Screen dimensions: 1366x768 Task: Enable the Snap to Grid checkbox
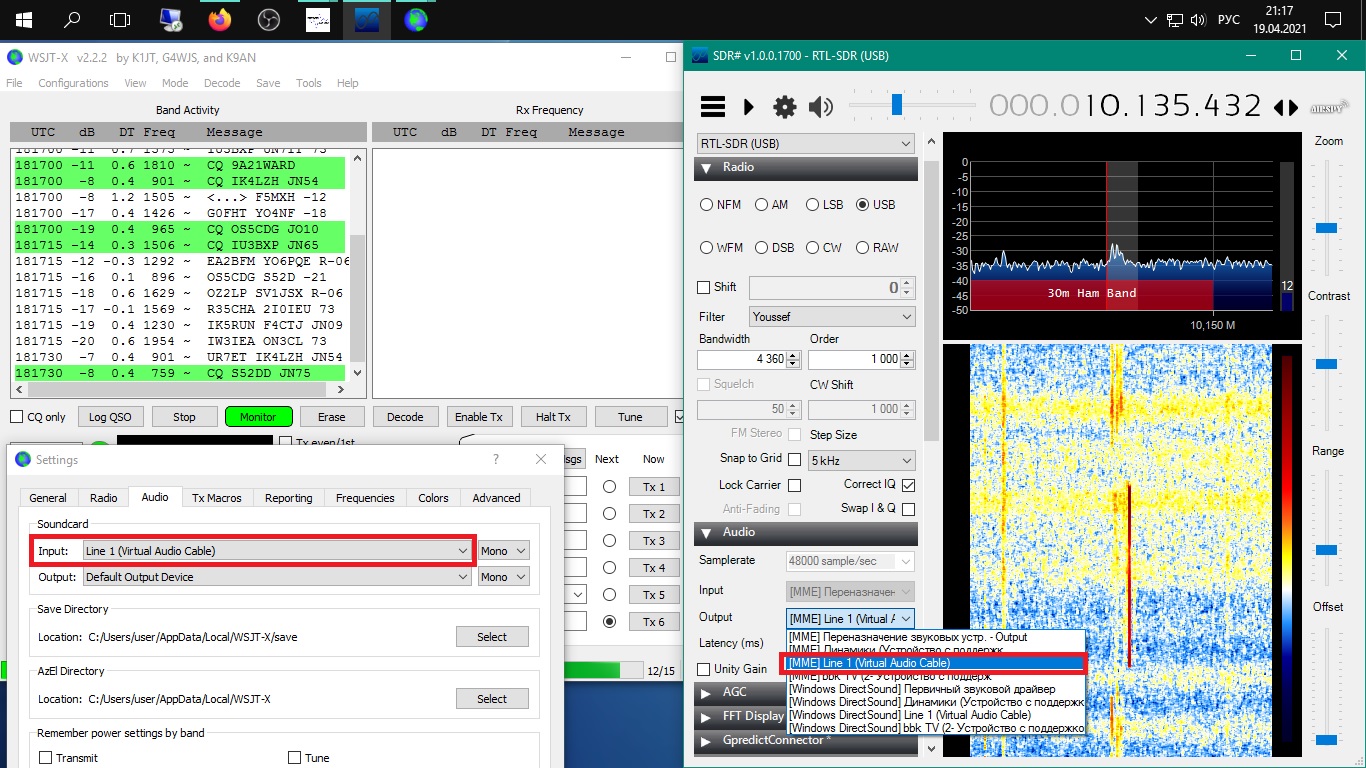[x=795, y=459]
